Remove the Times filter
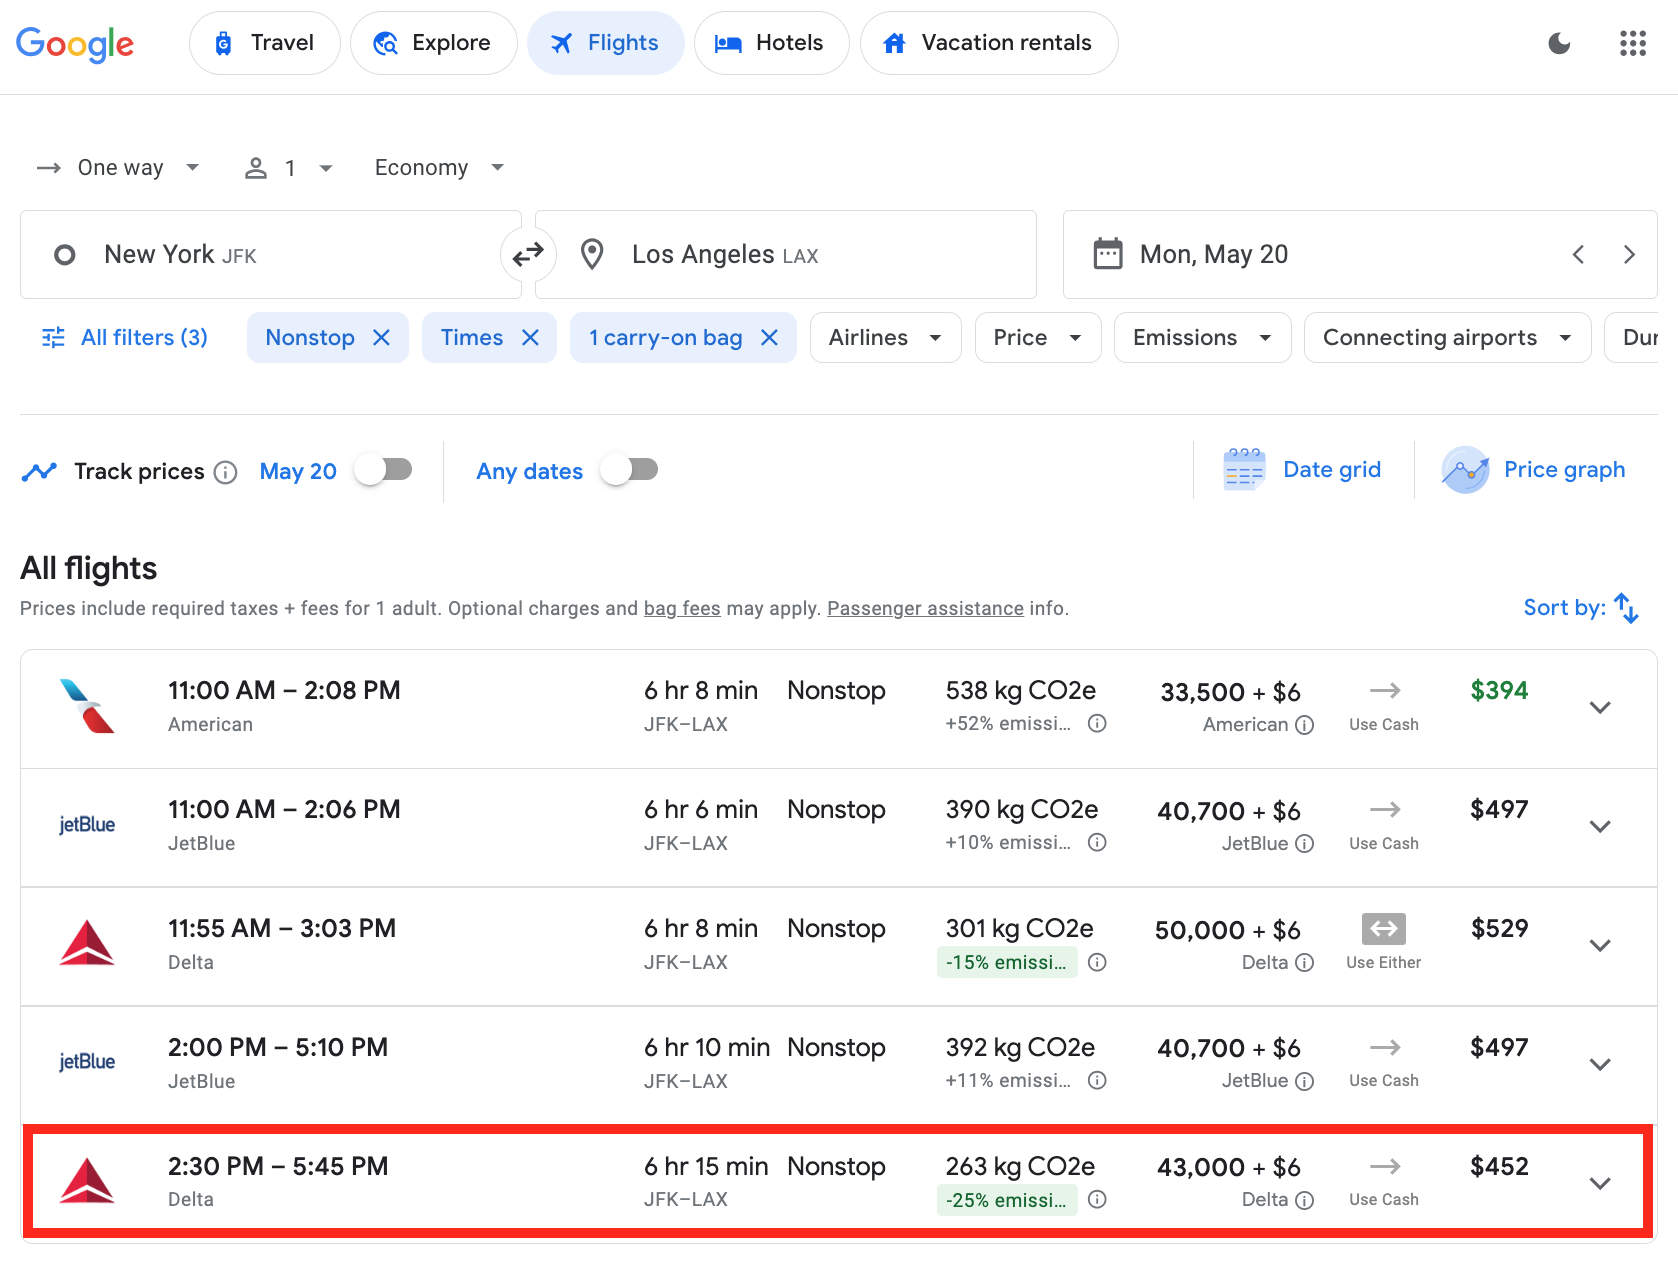This screenshot has width=1678, height=1268. coord(530,338)
